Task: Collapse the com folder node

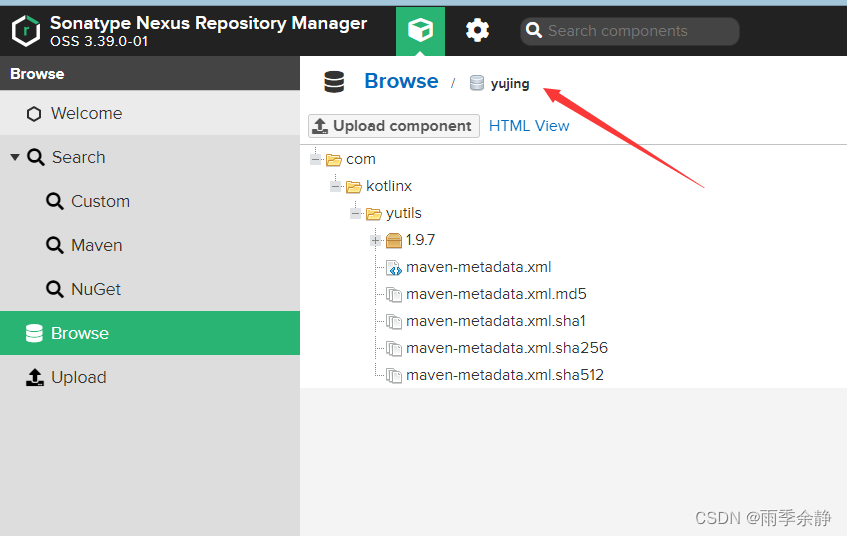Action: tap(315, 159)
